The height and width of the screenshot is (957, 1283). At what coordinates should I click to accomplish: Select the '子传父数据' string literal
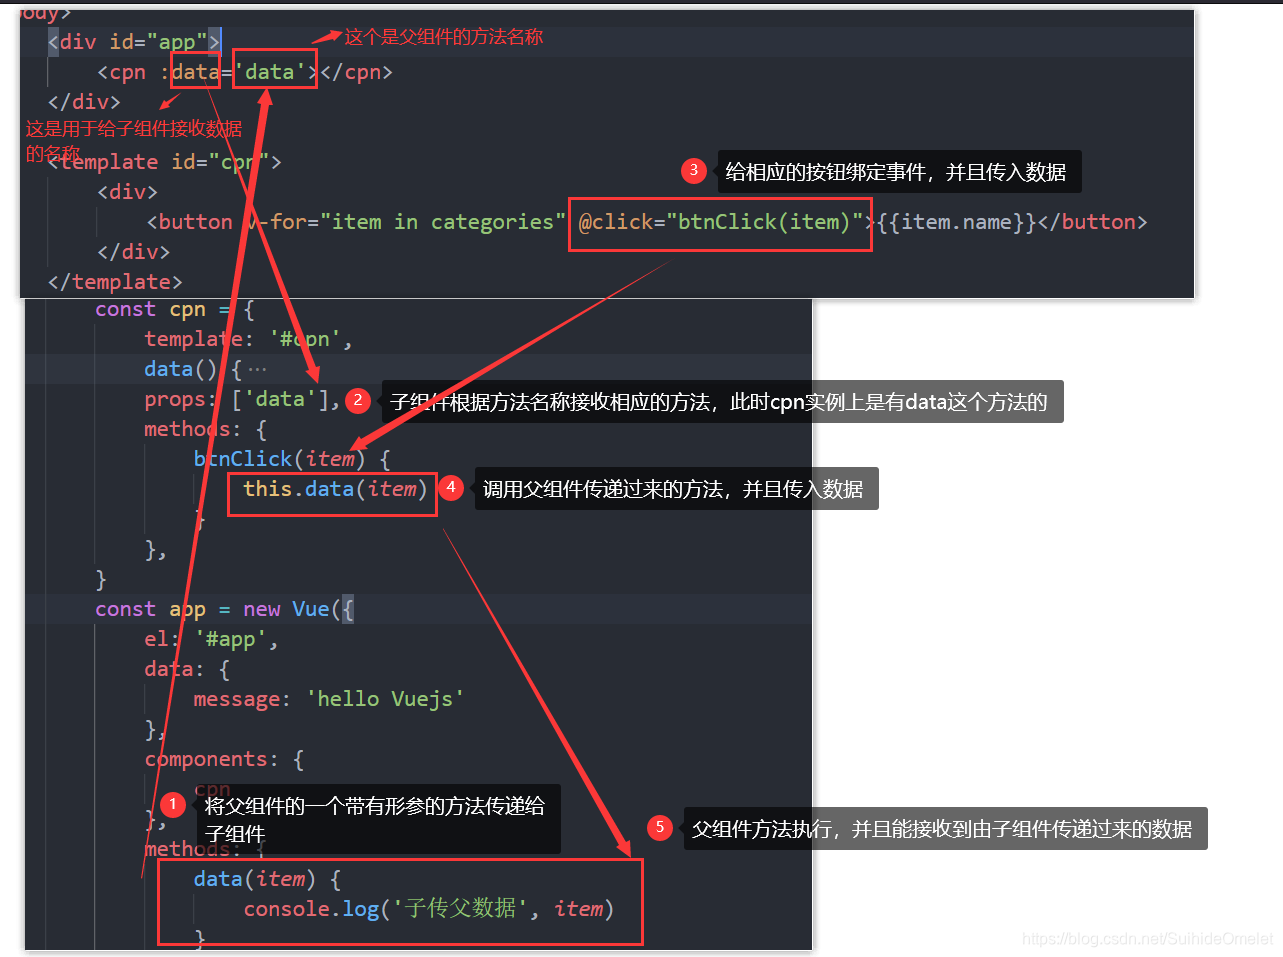point(460,908)
